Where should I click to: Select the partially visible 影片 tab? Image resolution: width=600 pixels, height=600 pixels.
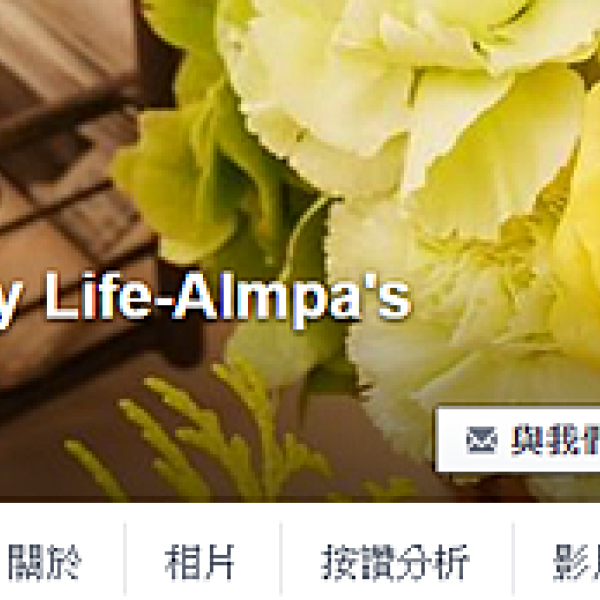[x=576, y=562]
